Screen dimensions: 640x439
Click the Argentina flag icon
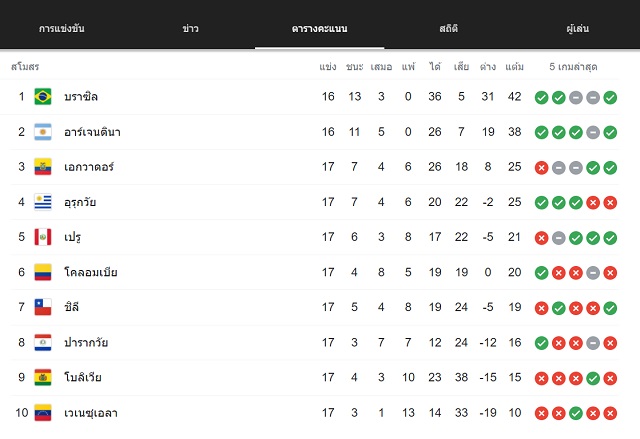point(43,132)
